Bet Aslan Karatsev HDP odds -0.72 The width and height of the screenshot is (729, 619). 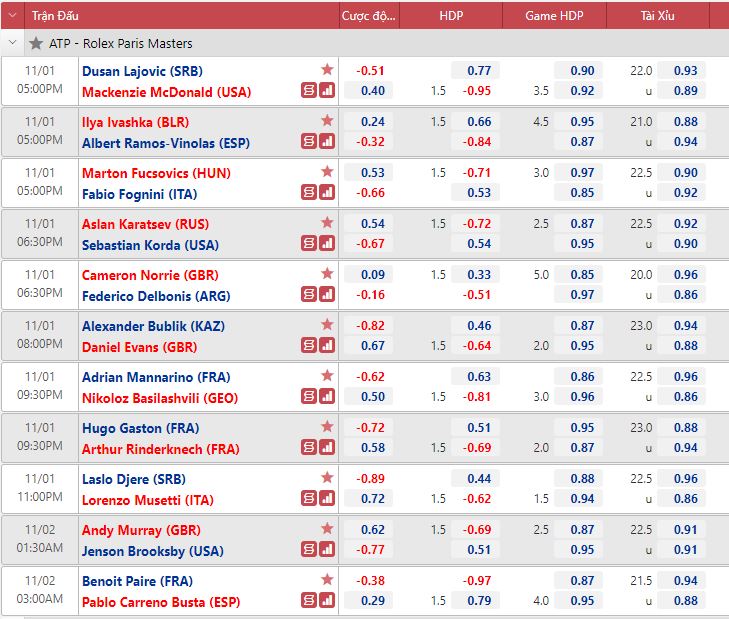475,224
